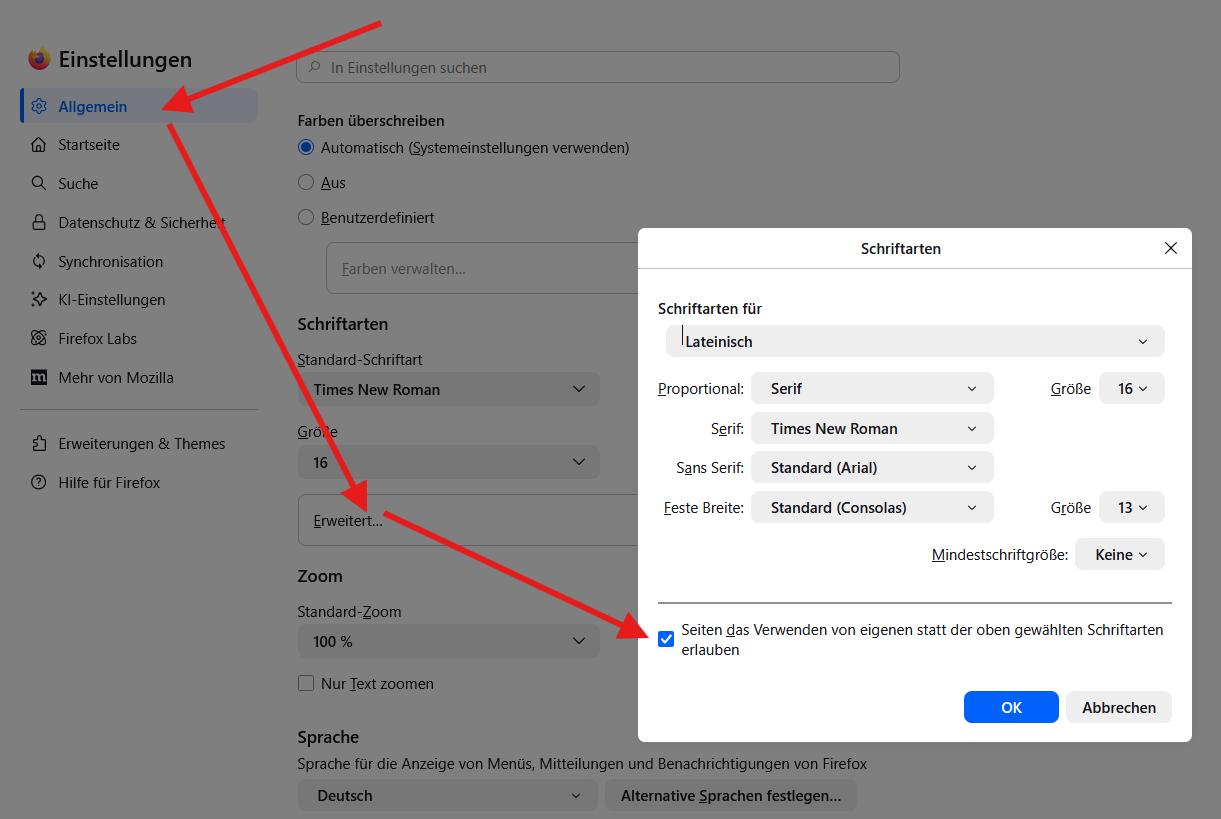Open Erweiterungen & Themes link
Screen dimensions: 1221x819
(x=139, y=444)
